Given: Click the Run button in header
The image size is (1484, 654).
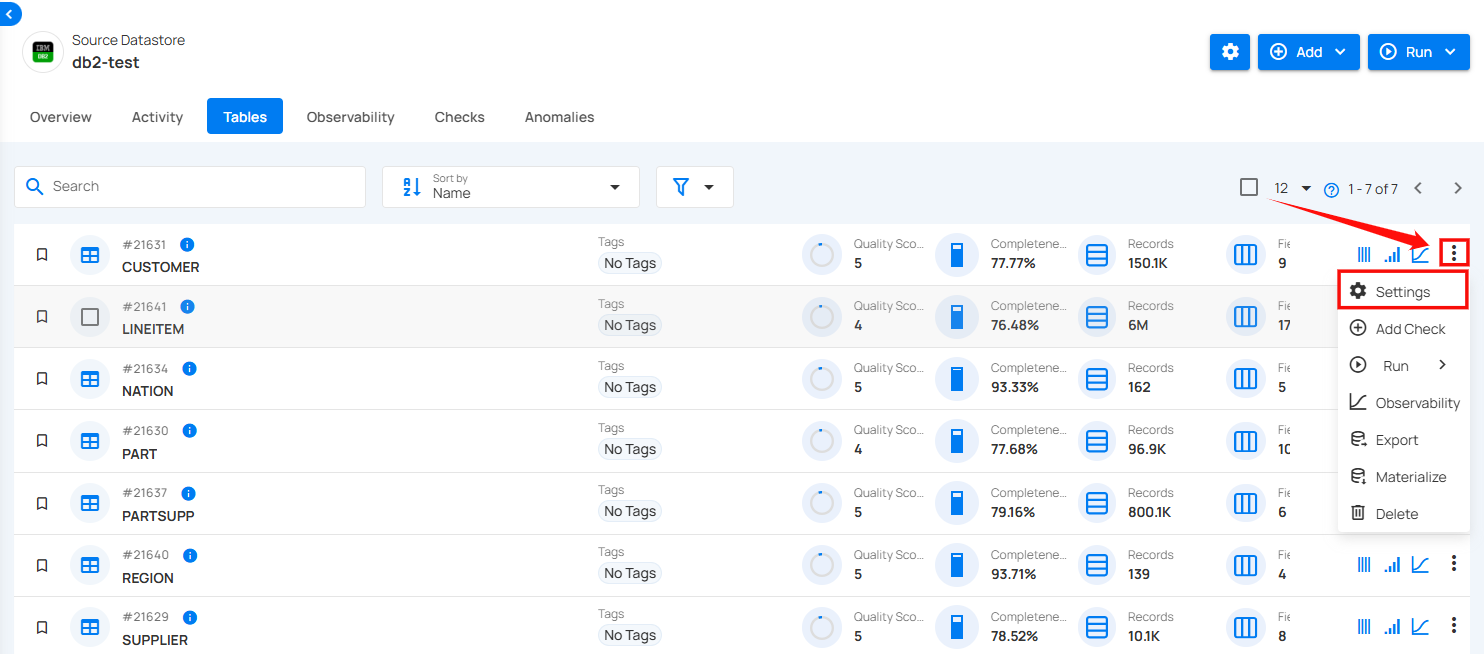Looking at the screenshot, I should (x=1418, y=52).
